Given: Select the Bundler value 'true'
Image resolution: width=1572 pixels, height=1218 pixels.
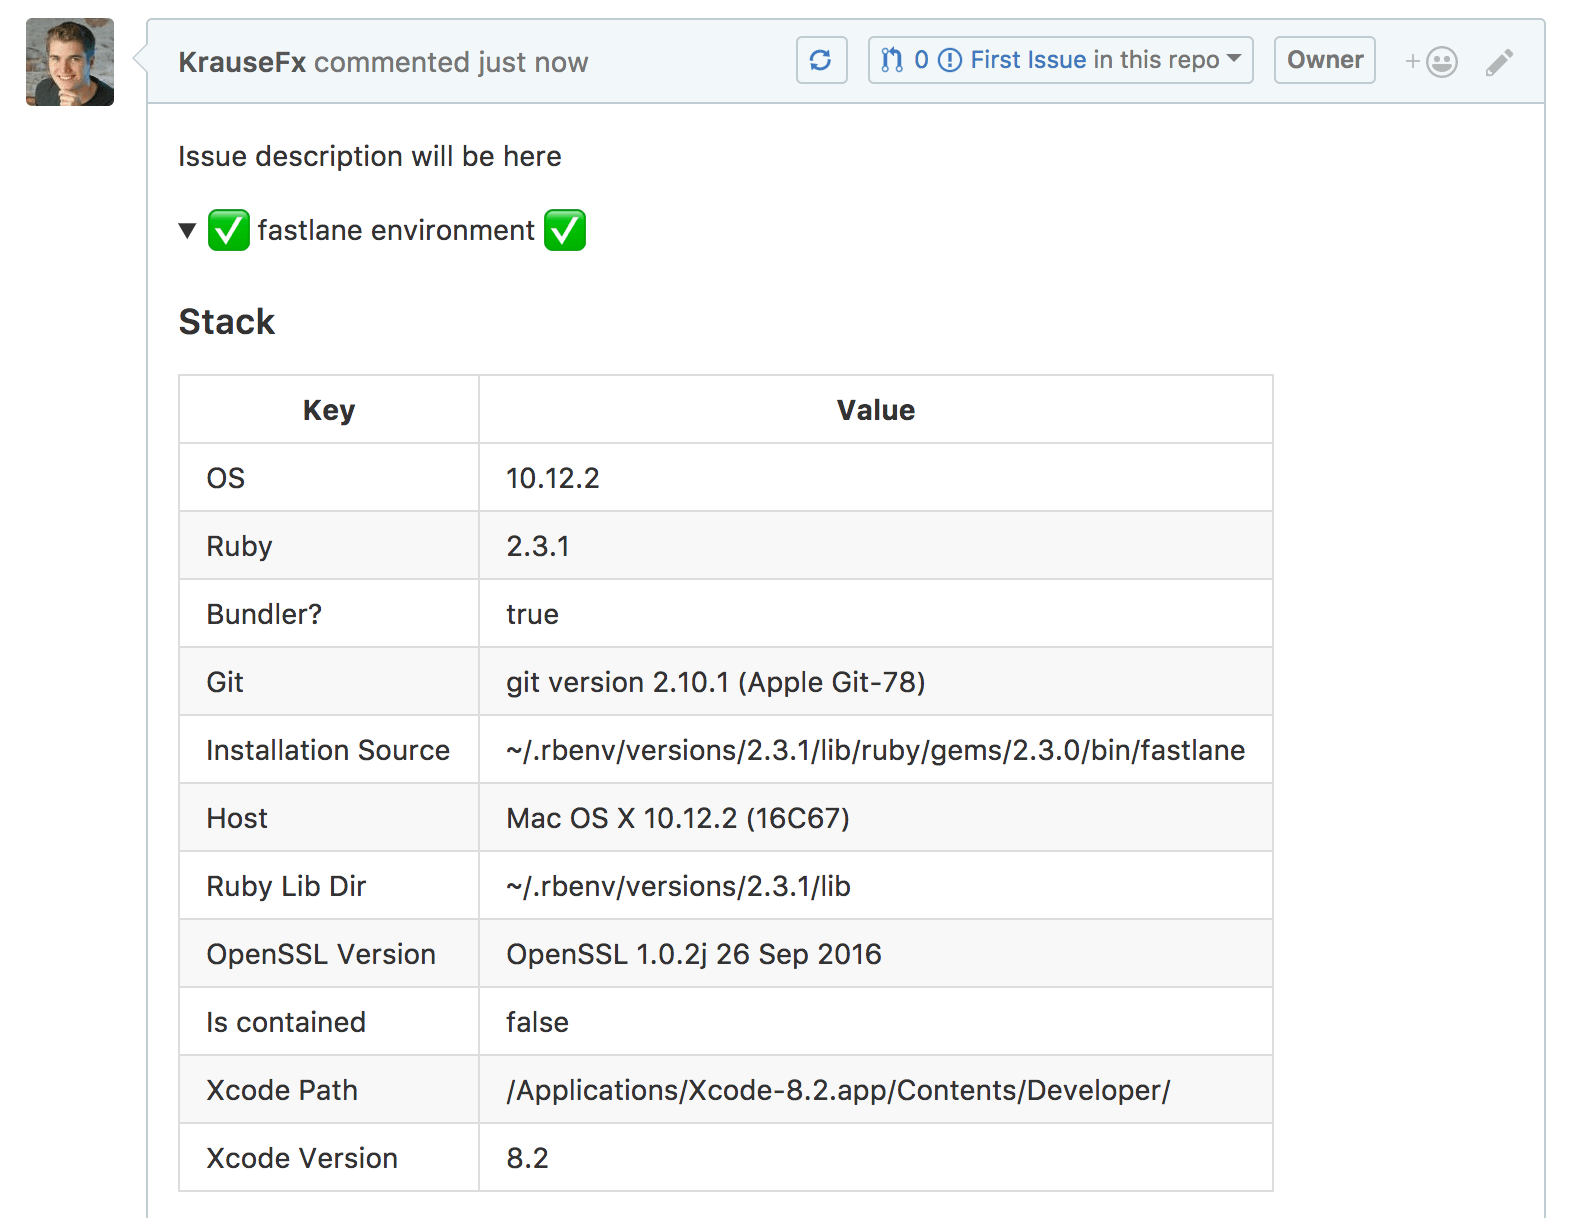Looking at the screenshot, I should tap(876, 614).
